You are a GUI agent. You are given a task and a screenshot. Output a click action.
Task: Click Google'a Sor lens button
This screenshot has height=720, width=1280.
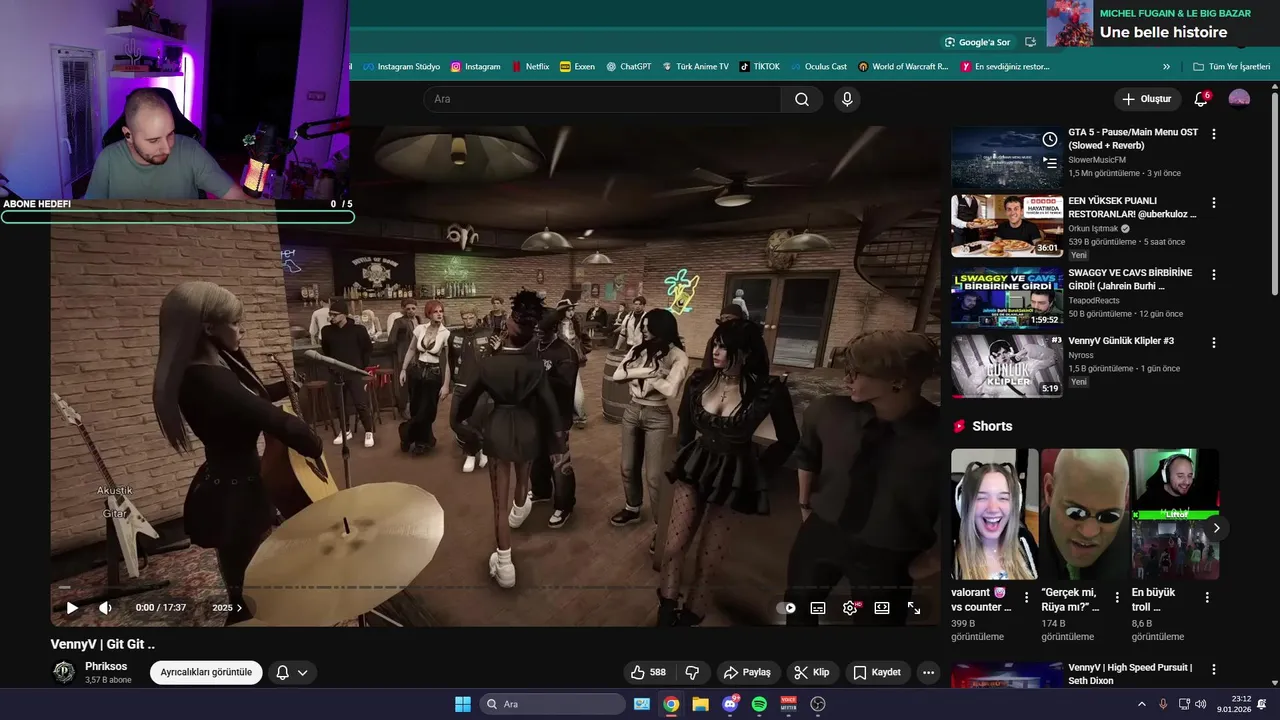pos(977,42)
